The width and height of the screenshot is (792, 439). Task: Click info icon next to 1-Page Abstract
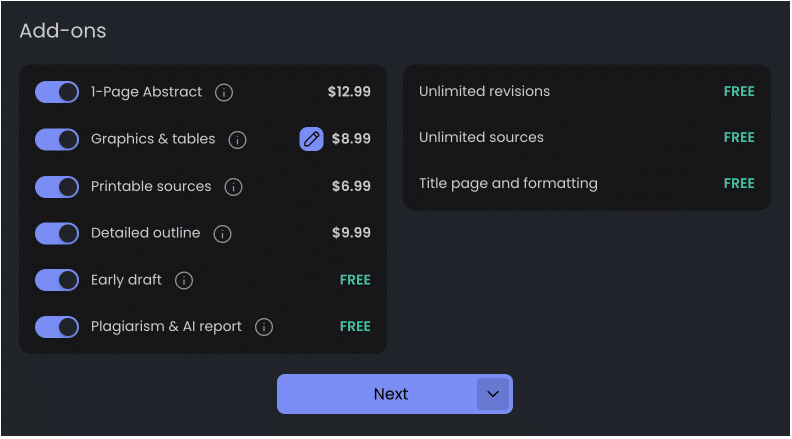(224, 92)
